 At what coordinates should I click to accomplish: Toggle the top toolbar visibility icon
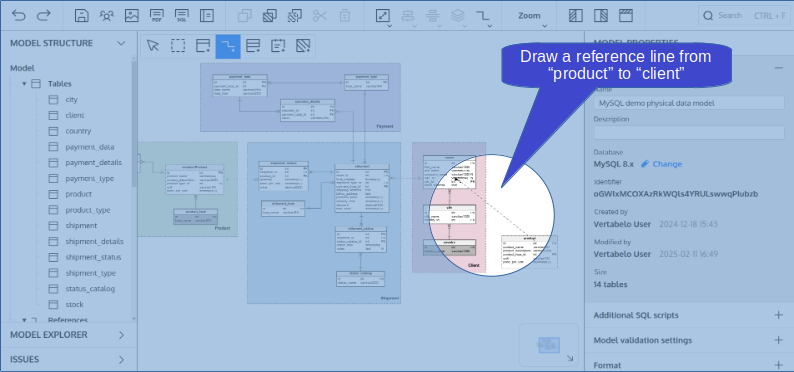(x=626, y=16)
